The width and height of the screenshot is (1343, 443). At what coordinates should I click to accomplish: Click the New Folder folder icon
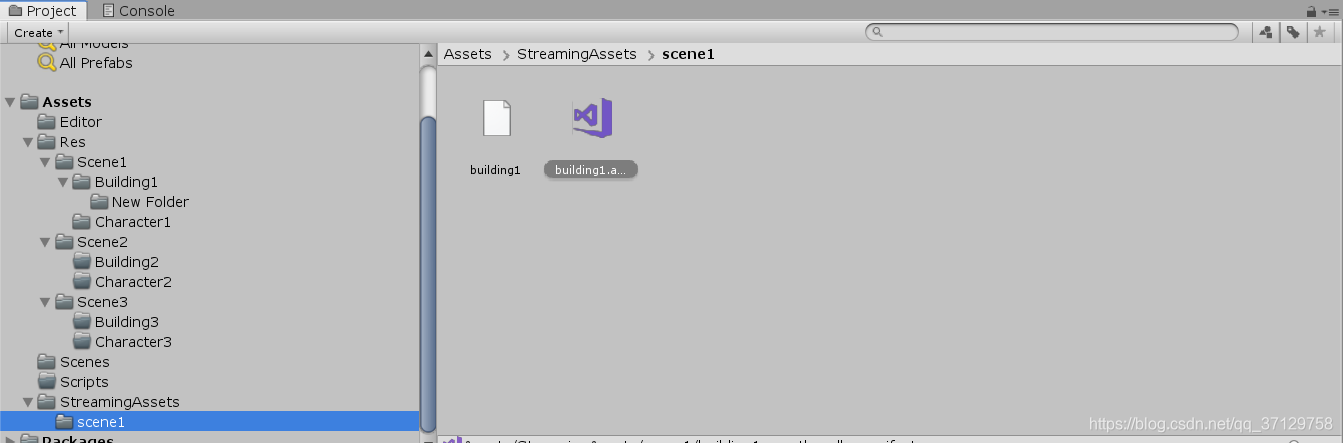99,202
